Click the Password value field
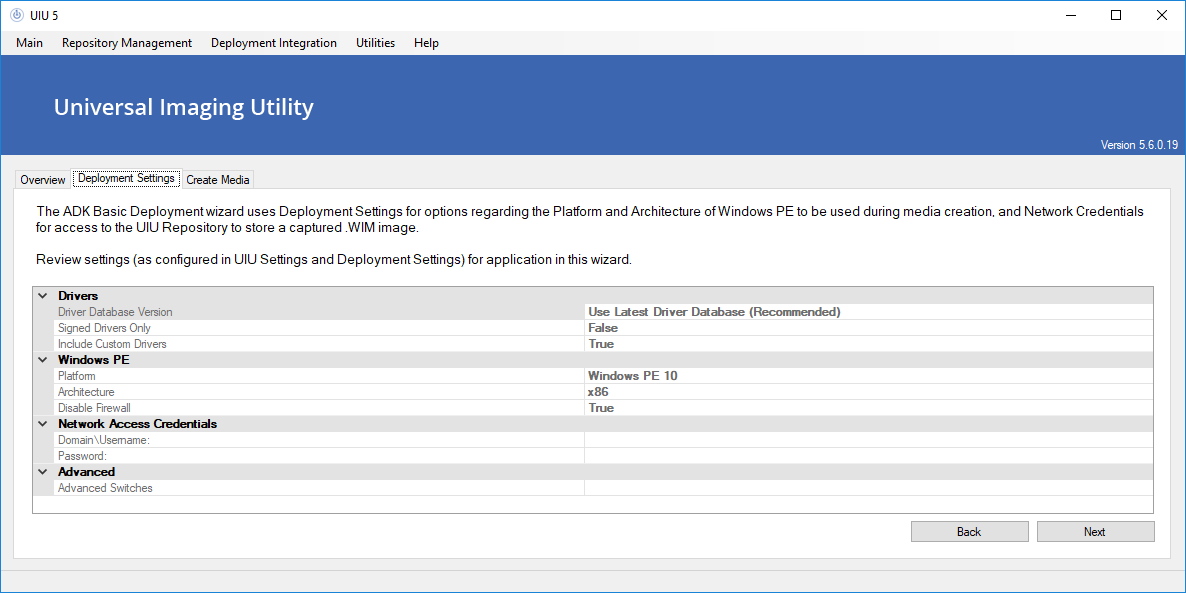1186x593 pixels. point(867,456)
